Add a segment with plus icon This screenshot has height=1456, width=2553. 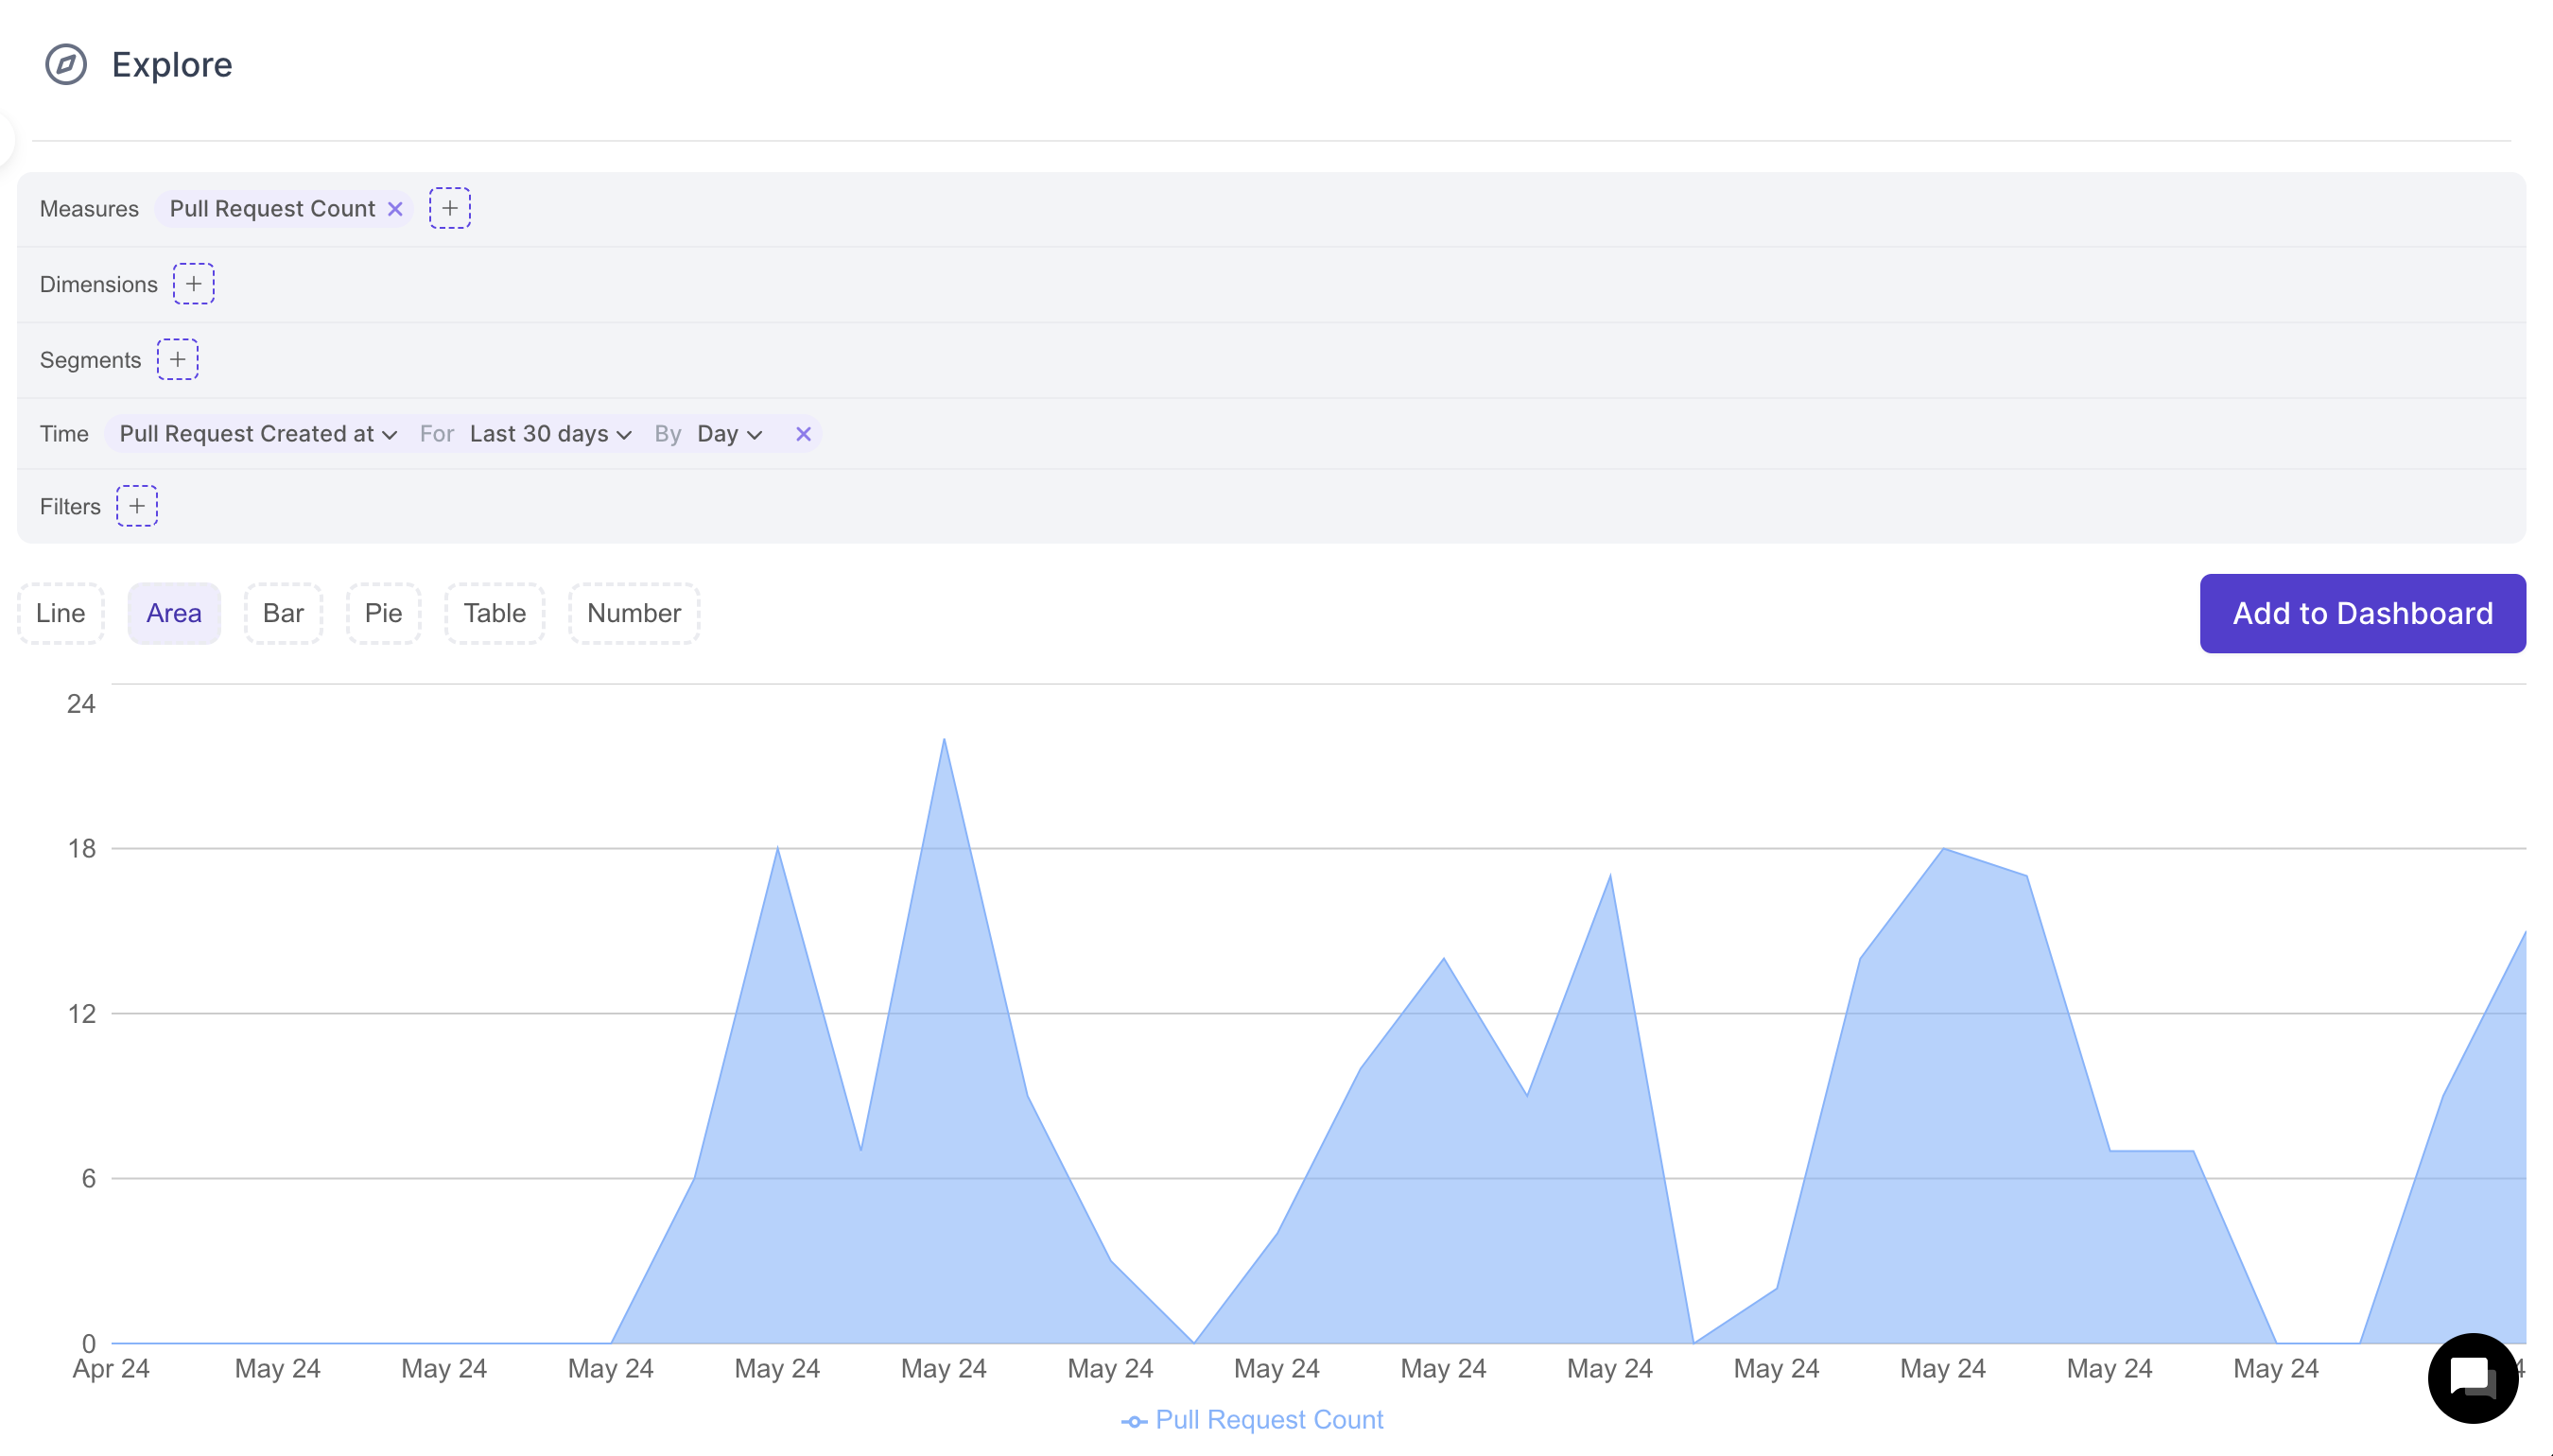178,360
